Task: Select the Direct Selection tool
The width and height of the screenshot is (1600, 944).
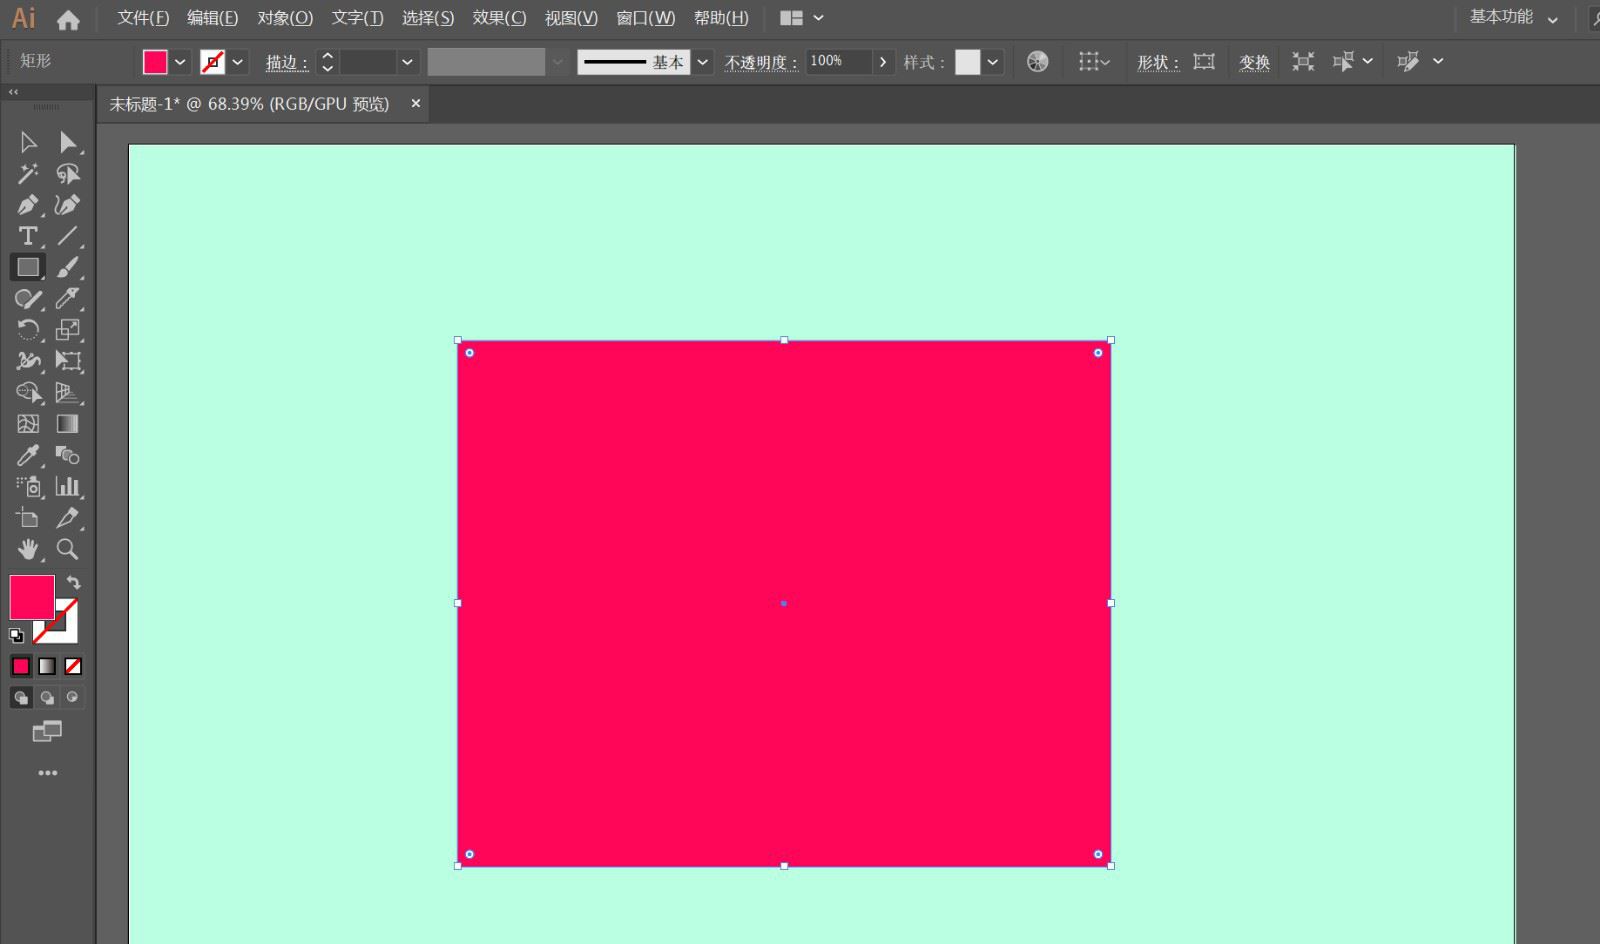Action: click(x=67, y=143)
